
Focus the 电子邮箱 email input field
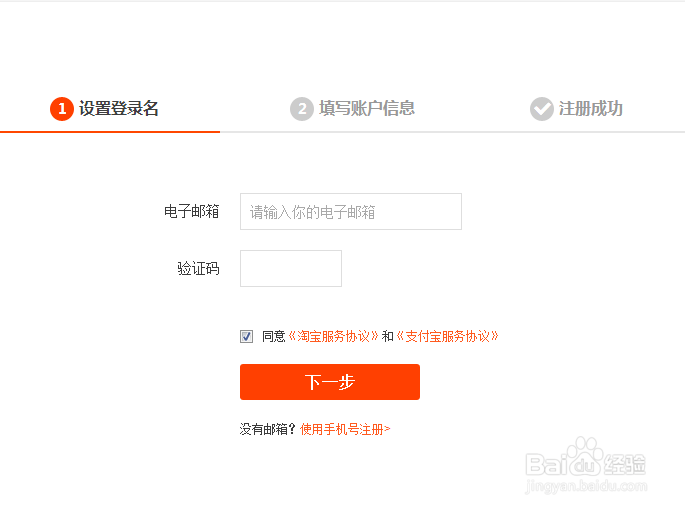[350, 212]
